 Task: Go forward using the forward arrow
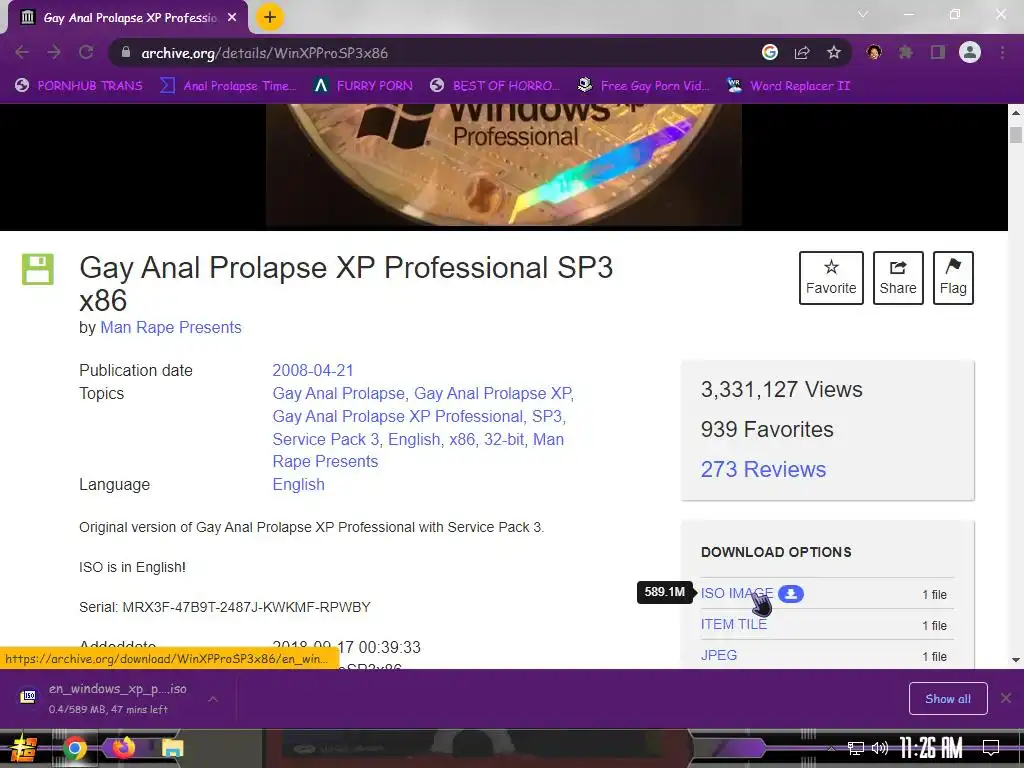click(x=54, y=53)
